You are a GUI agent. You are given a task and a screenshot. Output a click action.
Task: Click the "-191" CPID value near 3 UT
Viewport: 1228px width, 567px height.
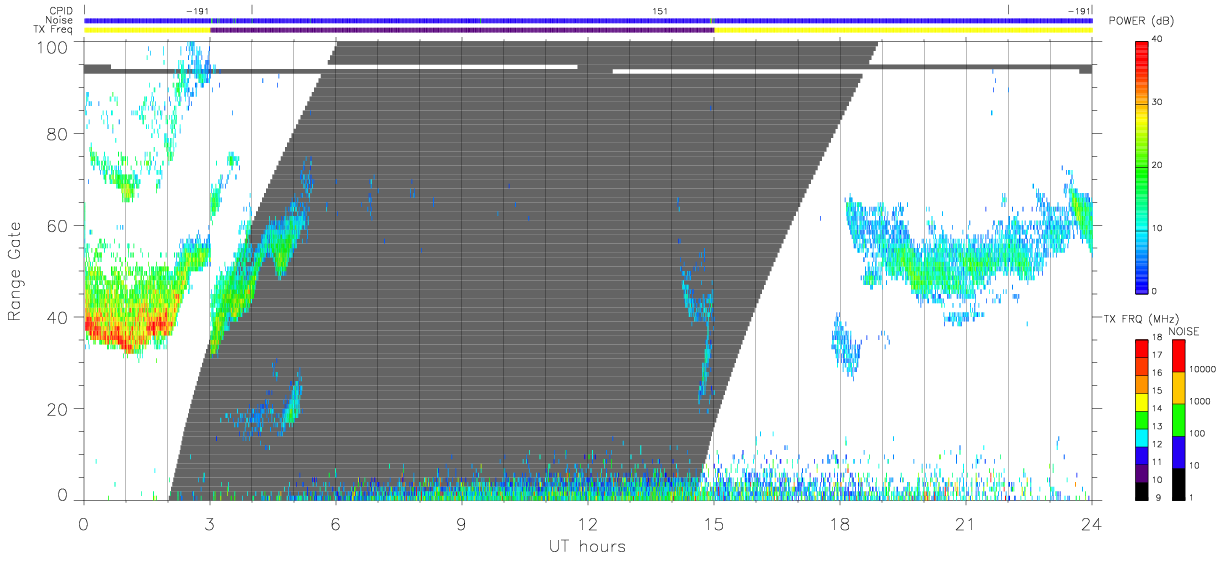(x=198, y=10)
